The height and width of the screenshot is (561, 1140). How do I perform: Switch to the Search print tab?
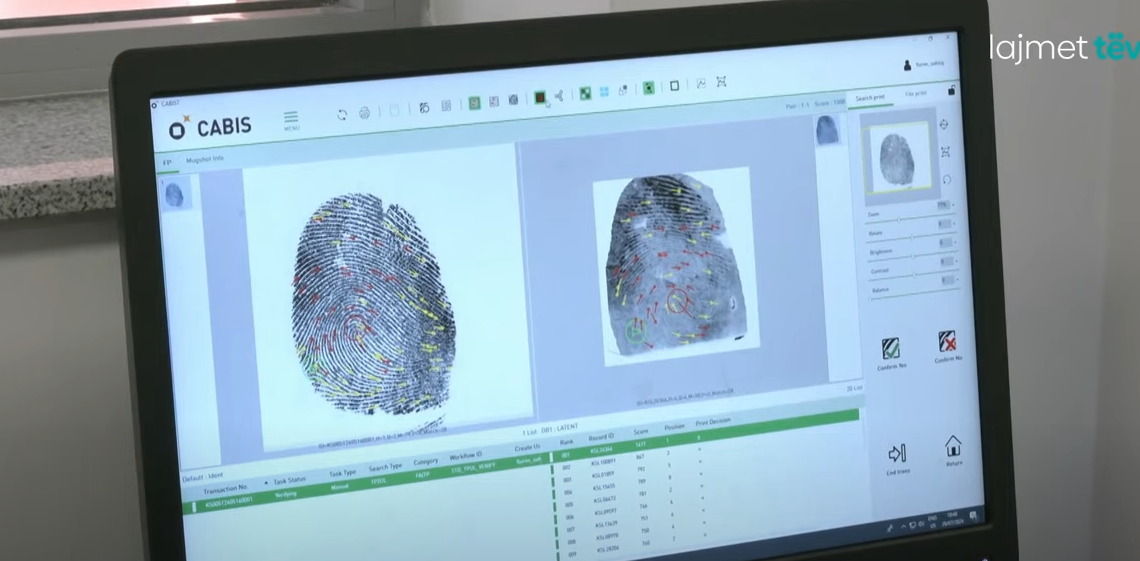[870, 98]
